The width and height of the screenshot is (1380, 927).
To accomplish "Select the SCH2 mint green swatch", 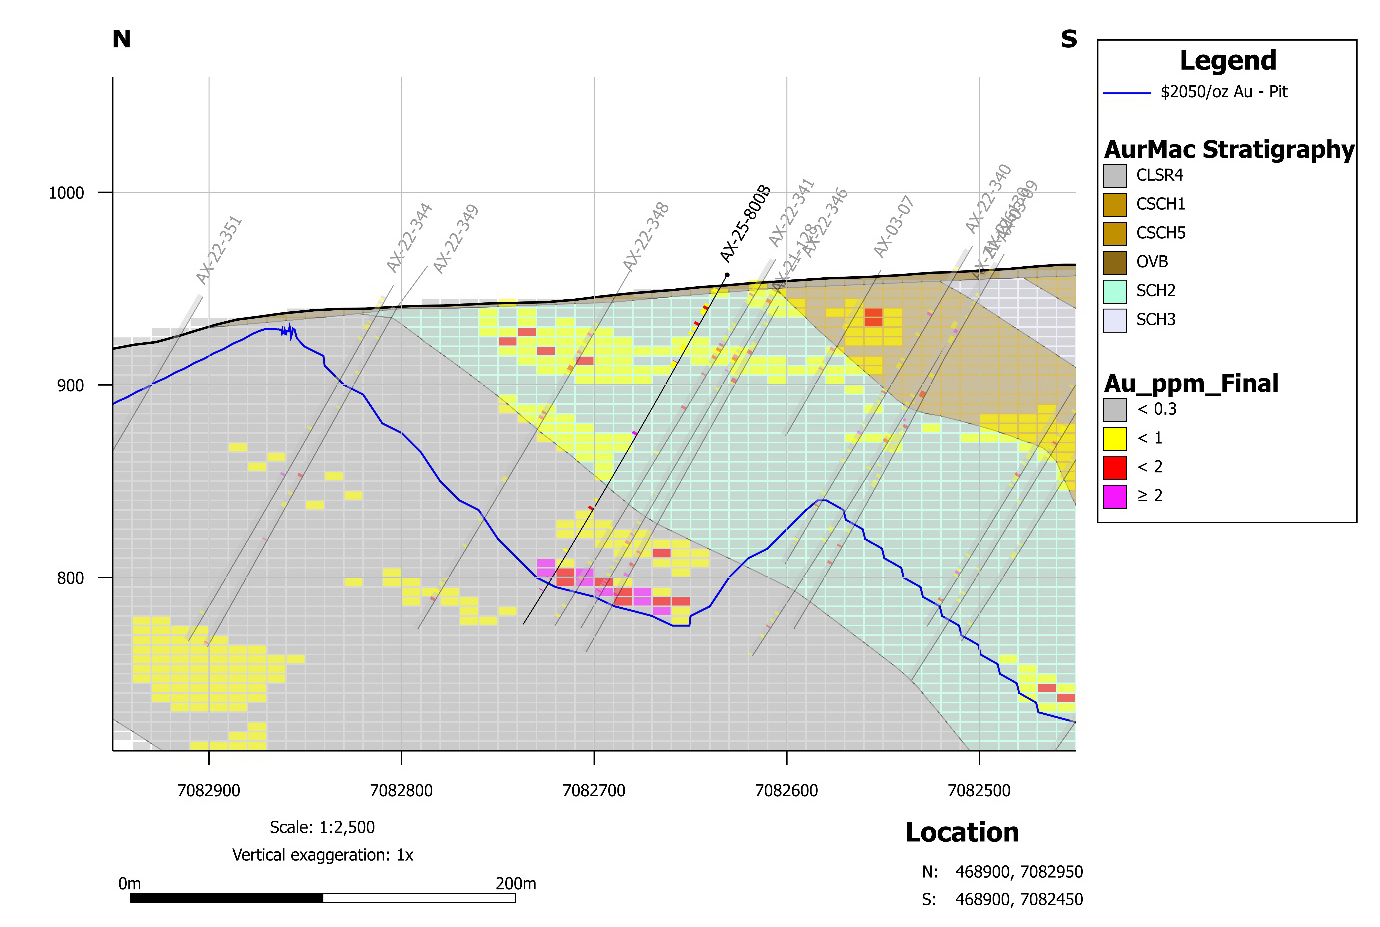I will 1114,291.
